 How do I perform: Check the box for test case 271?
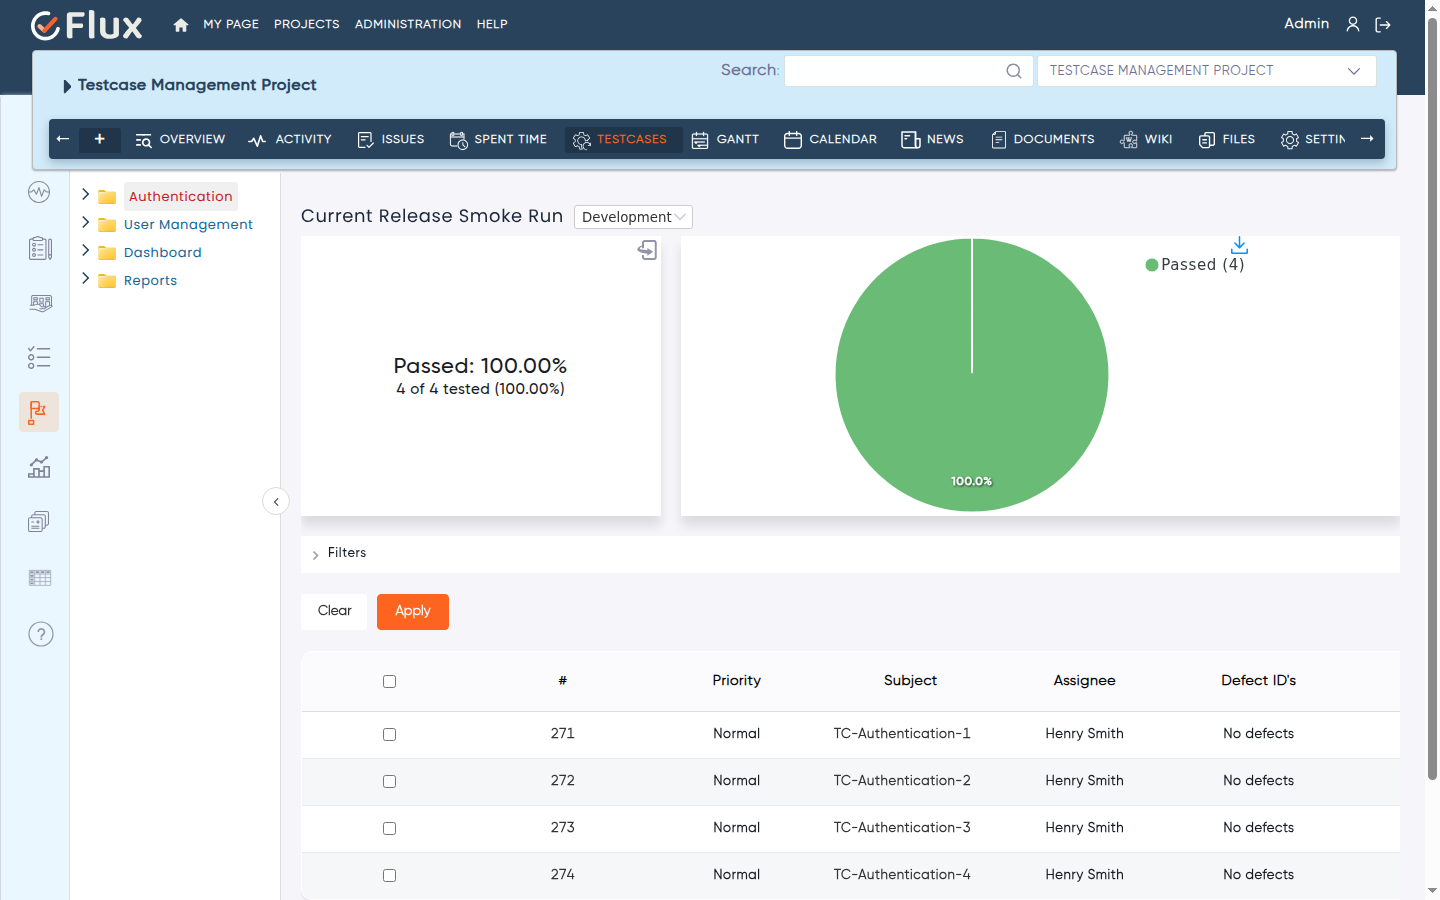point(389,734)
